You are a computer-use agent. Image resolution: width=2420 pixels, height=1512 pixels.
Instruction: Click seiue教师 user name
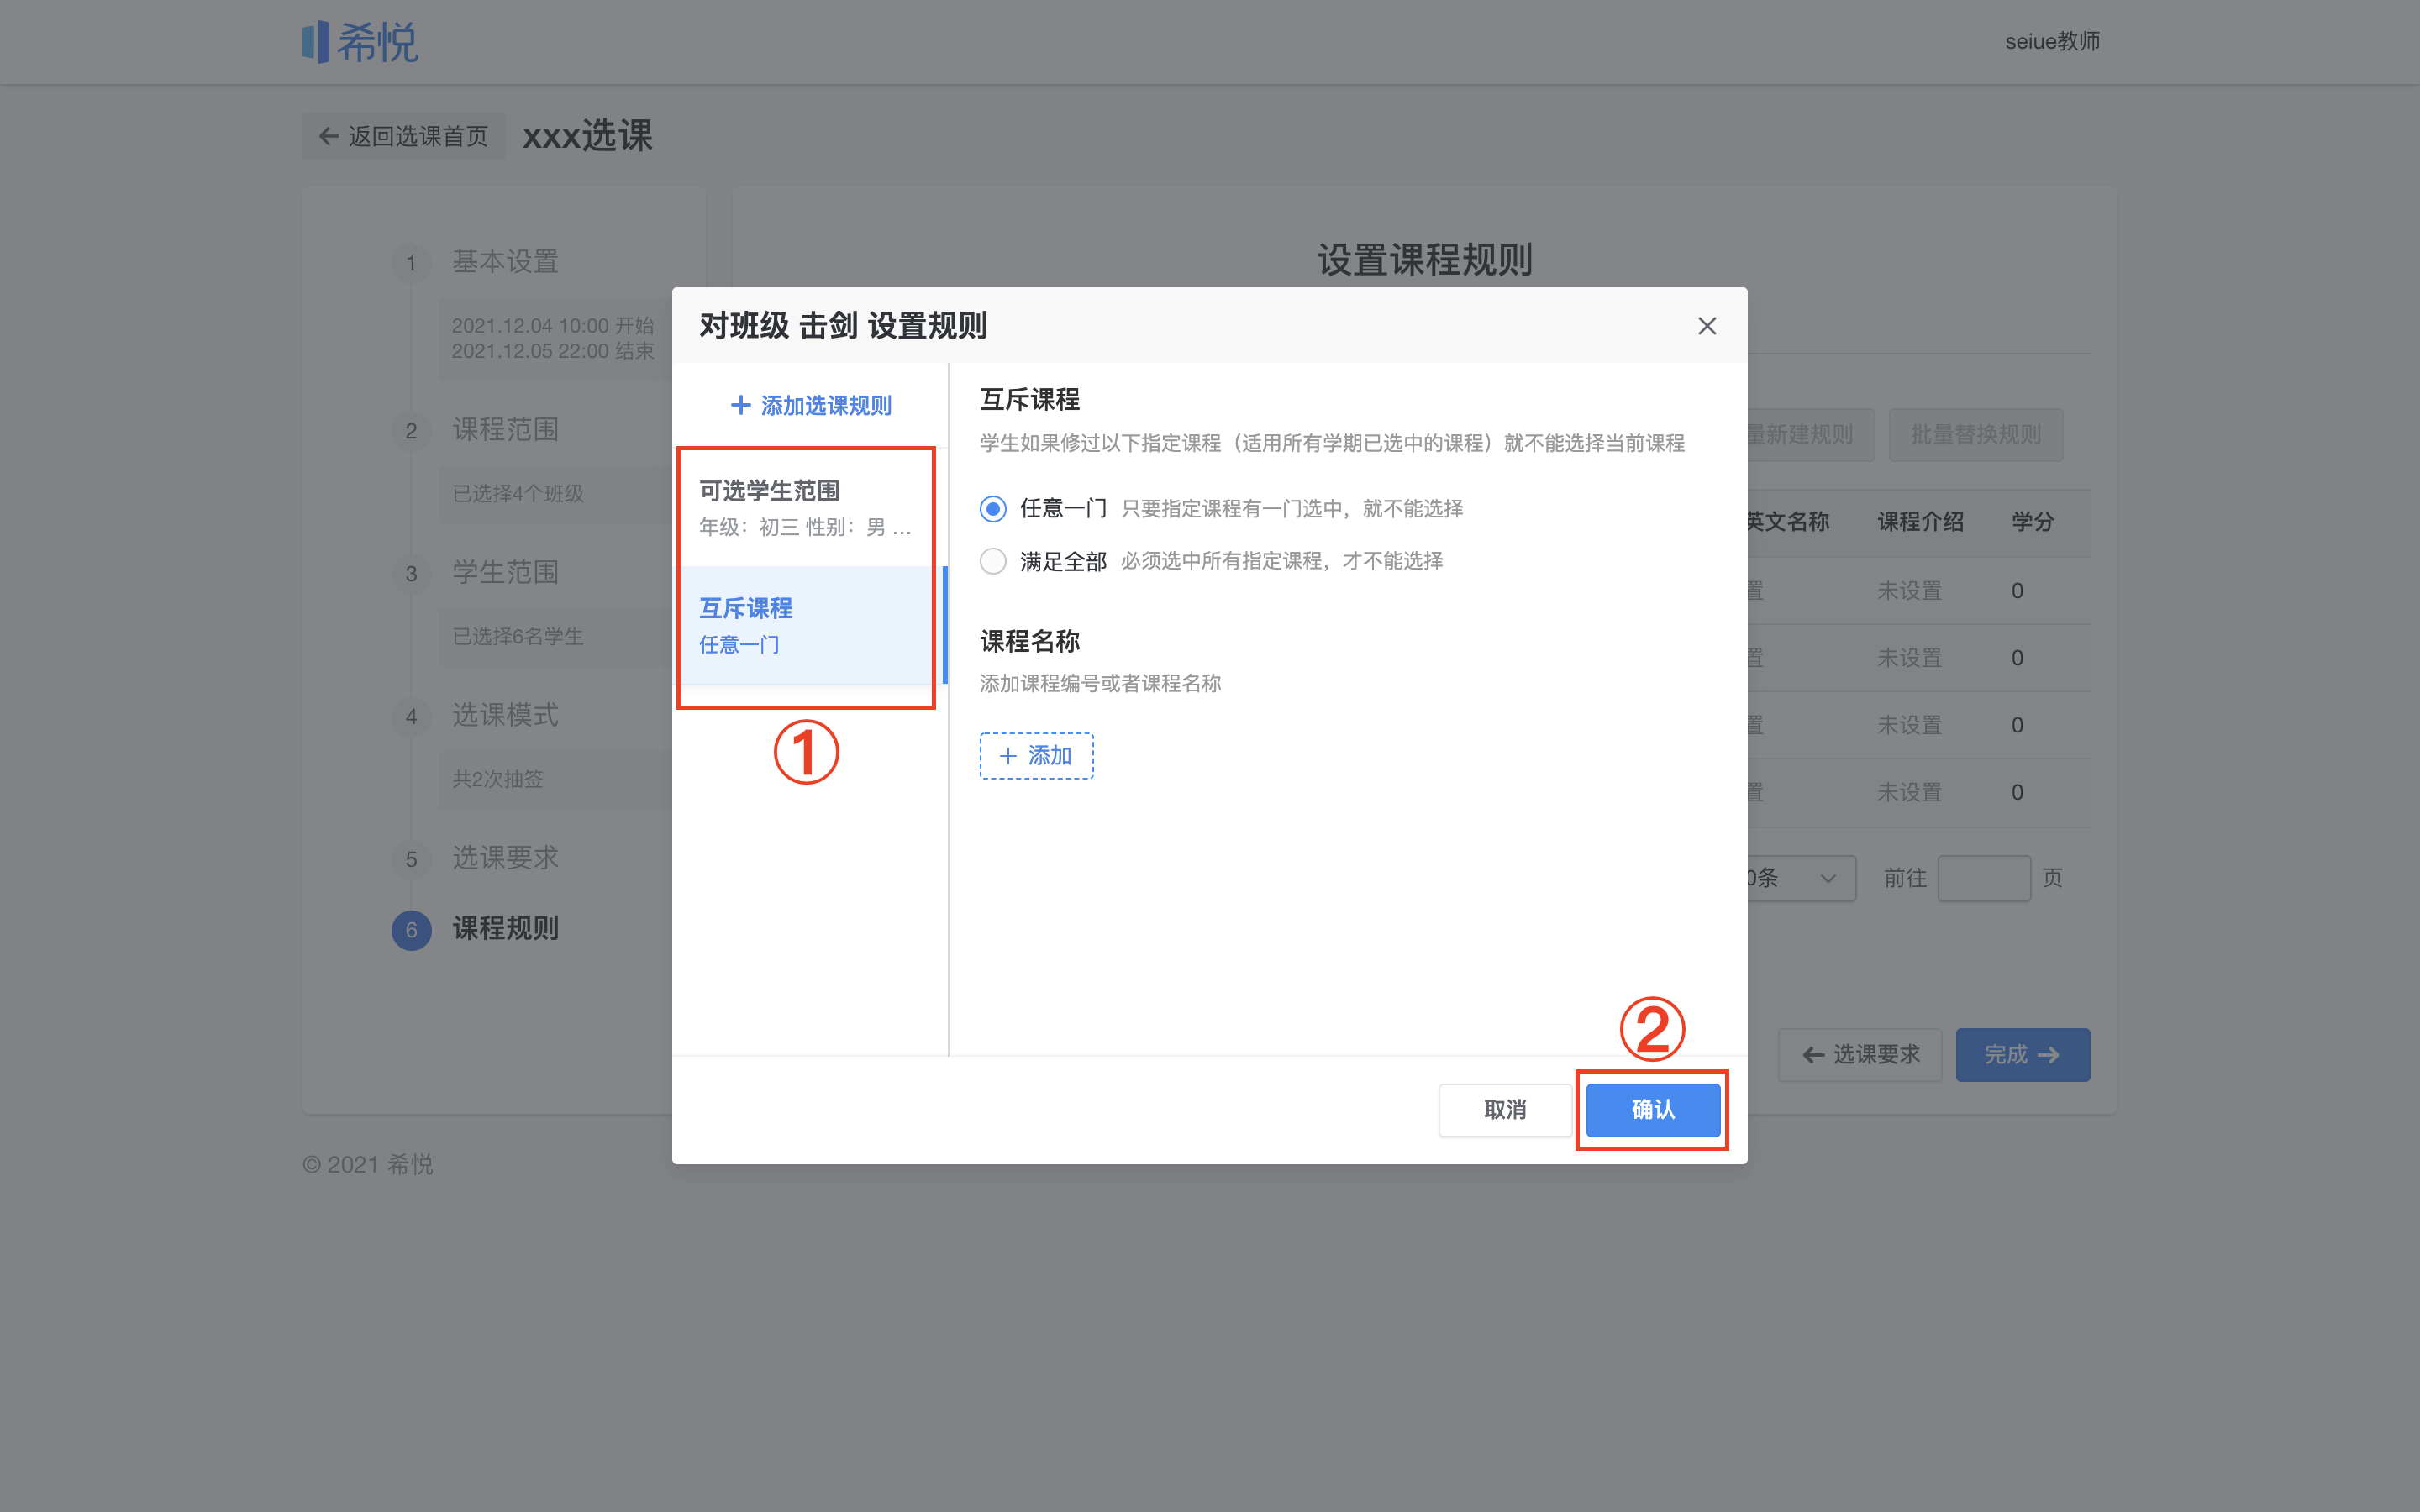(x=2052, y=42)
